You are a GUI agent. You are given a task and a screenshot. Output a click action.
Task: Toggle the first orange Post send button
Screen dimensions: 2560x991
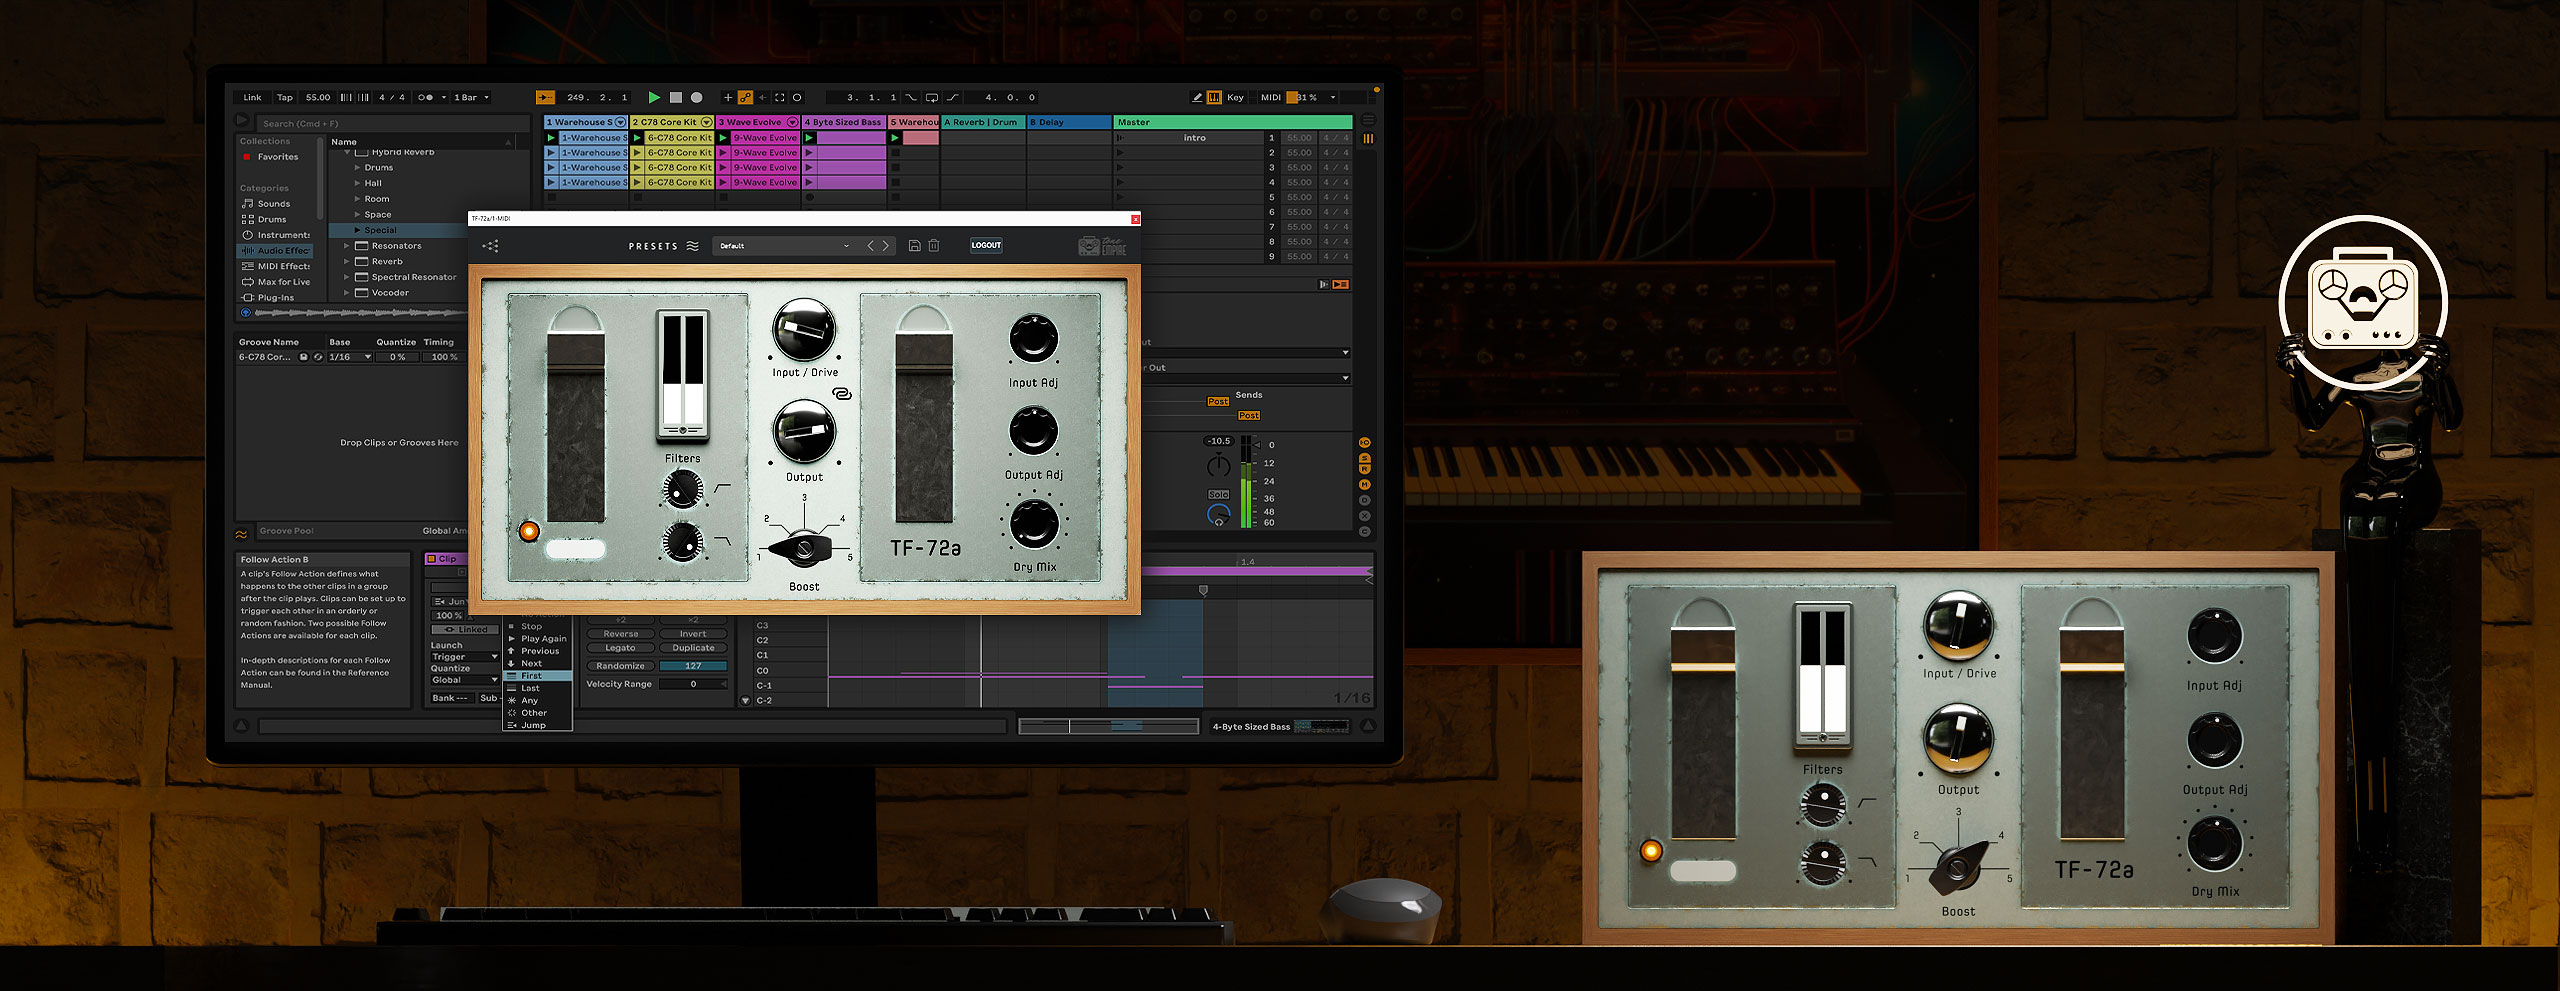click(1218, 401)
